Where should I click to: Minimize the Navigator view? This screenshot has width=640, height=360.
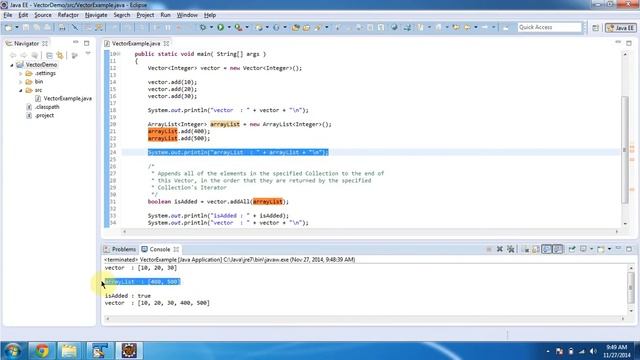tap(76, 42)
